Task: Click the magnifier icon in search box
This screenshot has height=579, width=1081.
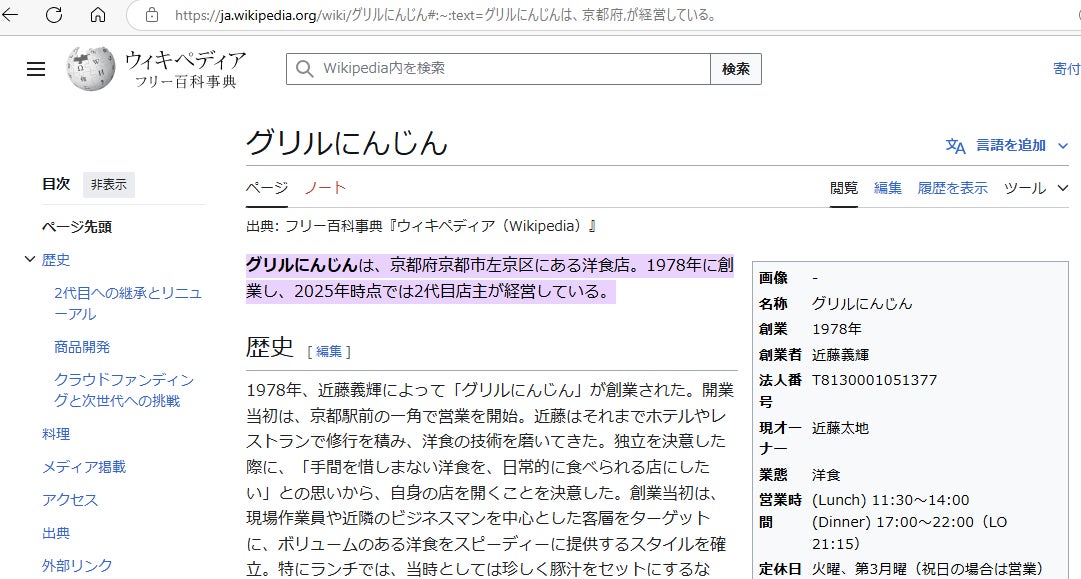Action: coord(304,69)
